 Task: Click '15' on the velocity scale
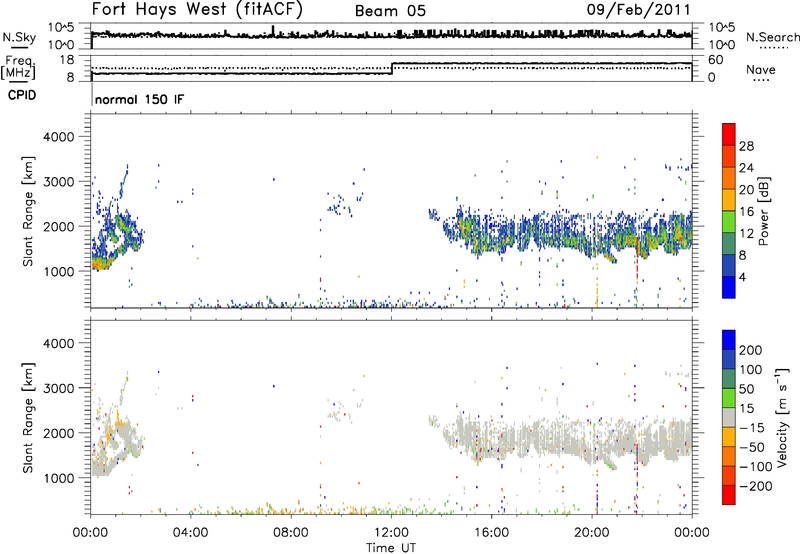746,409
